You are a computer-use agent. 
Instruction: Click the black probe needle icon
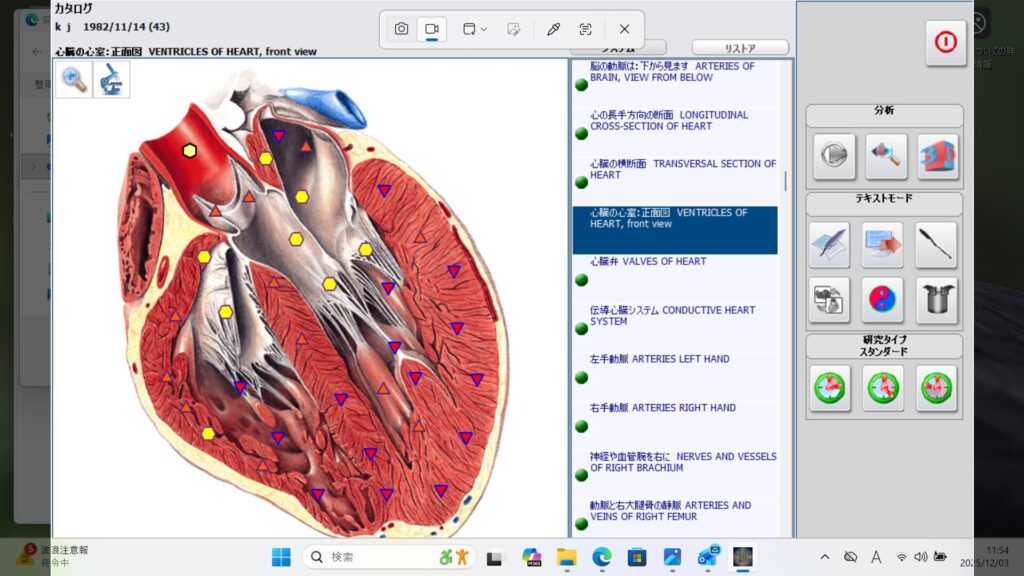tap(937, 244)
